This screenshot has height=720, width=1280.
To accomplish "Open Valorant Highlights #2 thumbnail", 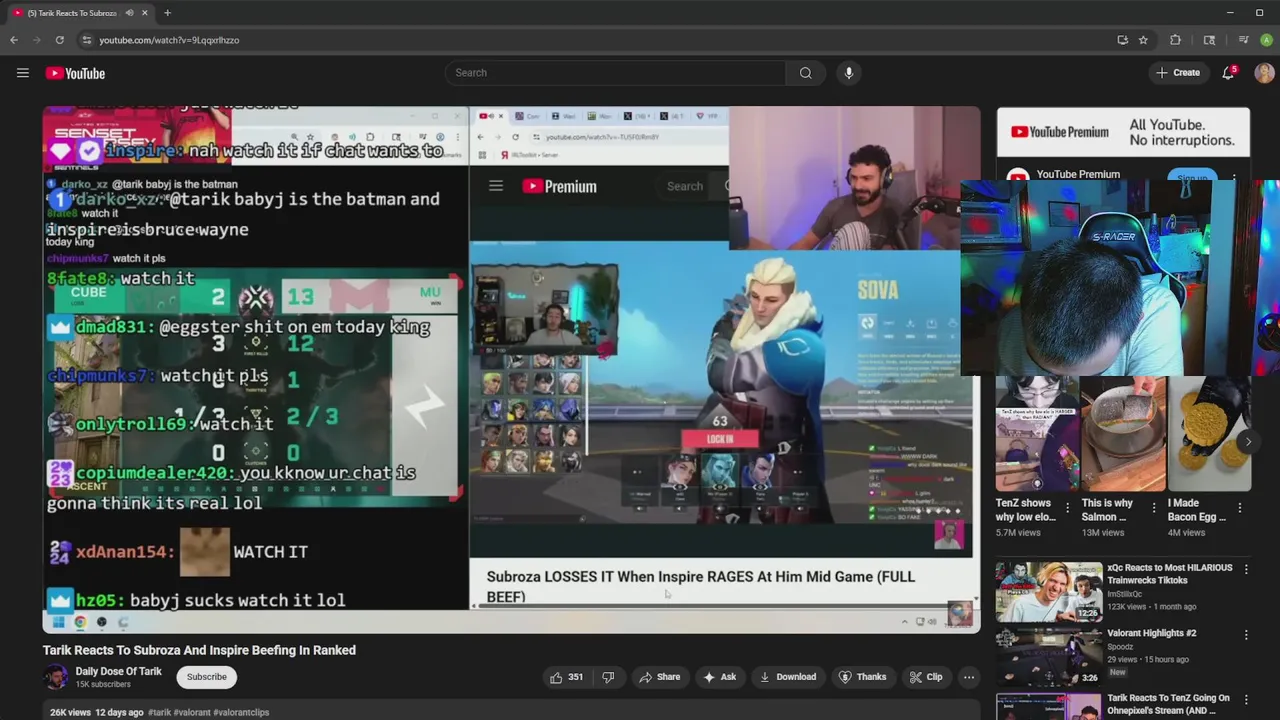I will [1049, 656].
